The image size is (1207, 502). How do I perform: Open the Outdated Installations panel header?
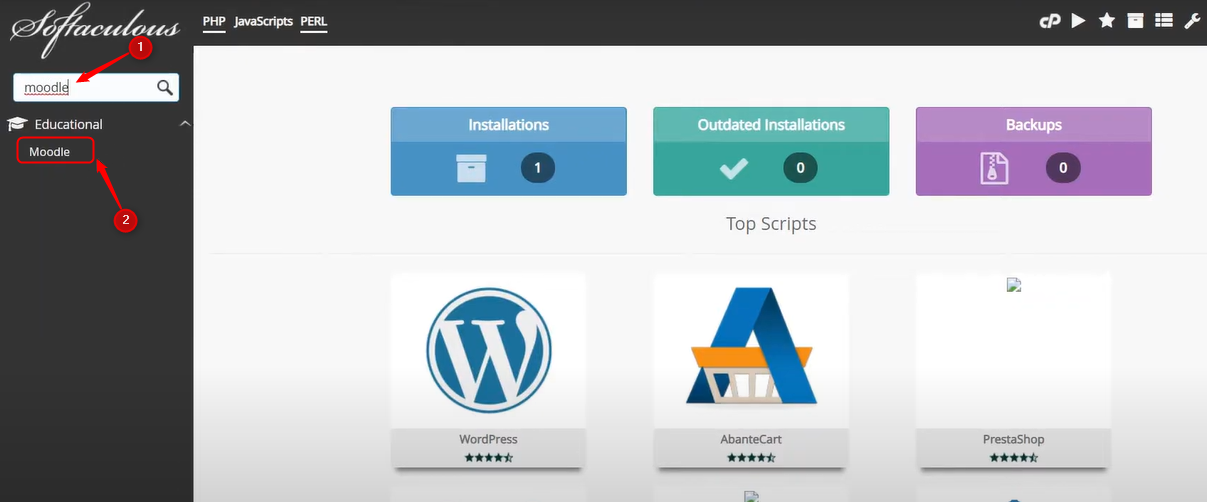coord(771,125)
